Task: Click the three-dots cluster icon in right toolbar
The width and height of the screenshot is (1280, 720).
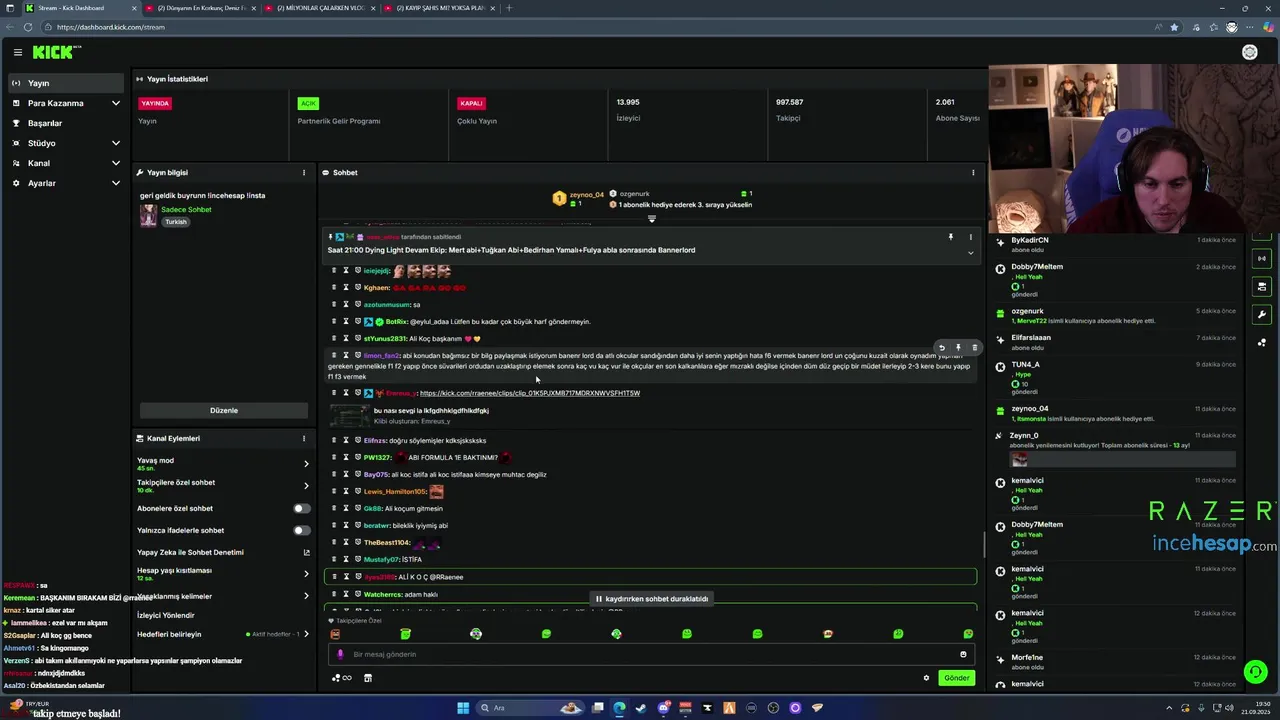Action: click(x=1262, y=342)
